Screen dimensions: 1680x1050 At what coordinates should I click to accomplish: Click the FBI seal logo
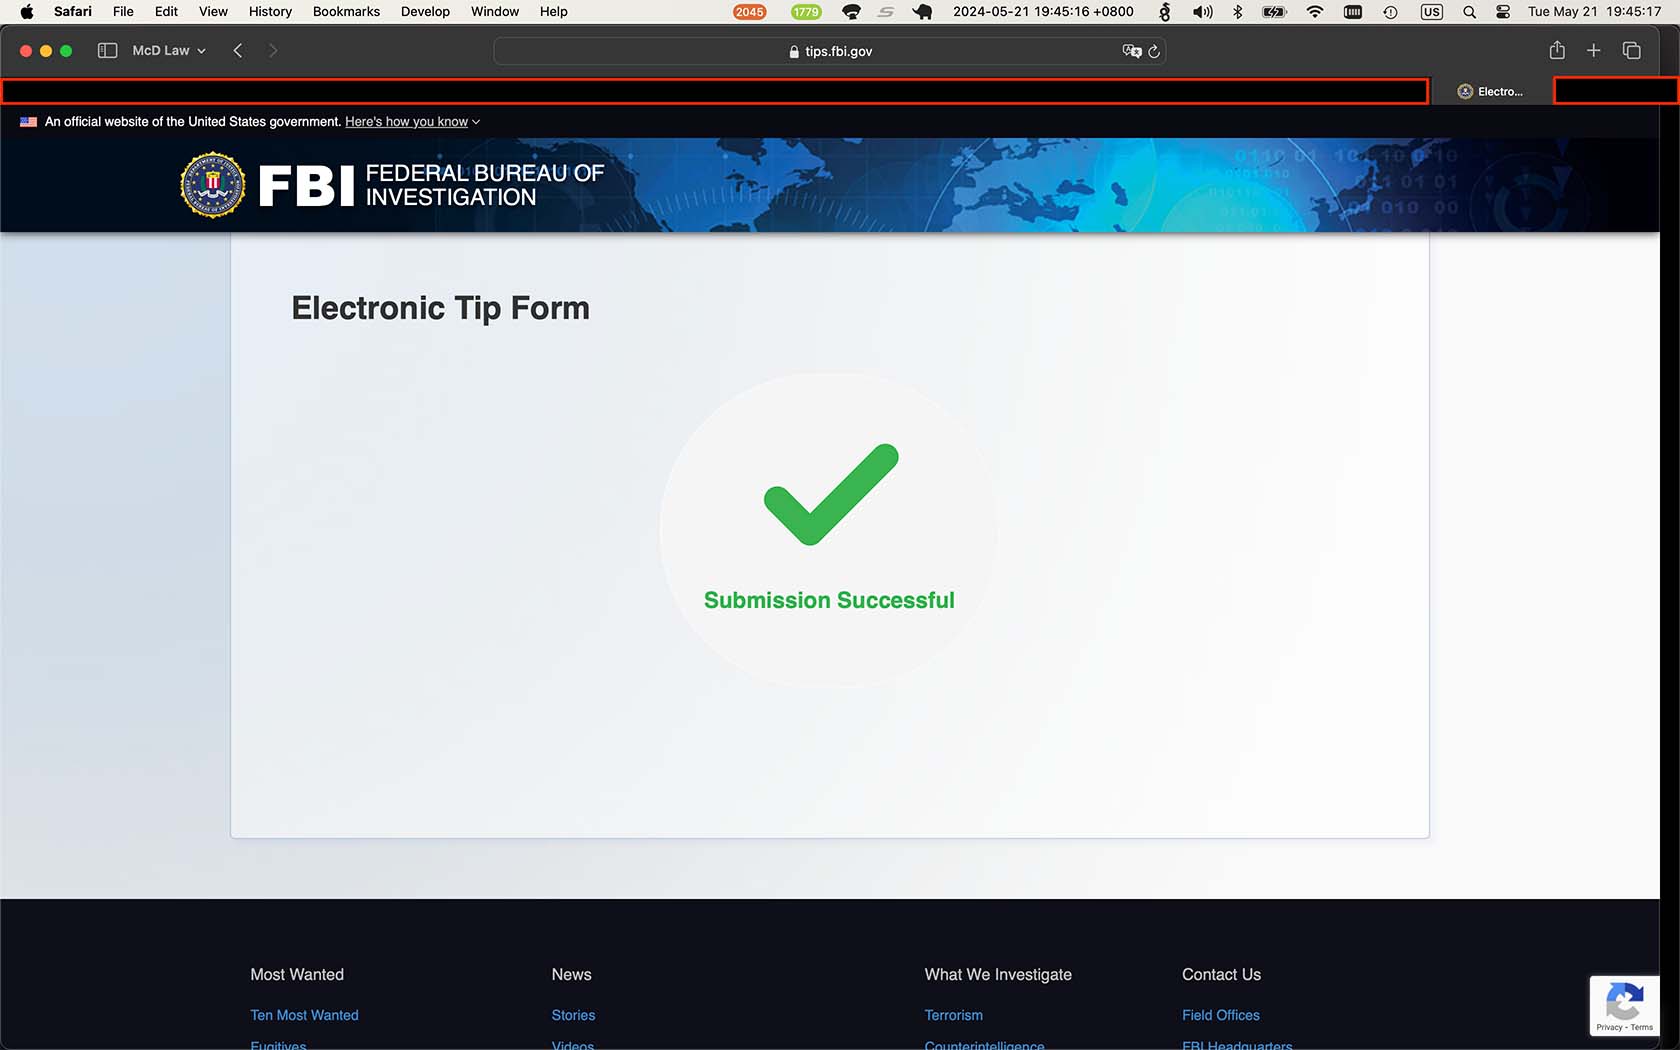point(212,185)
